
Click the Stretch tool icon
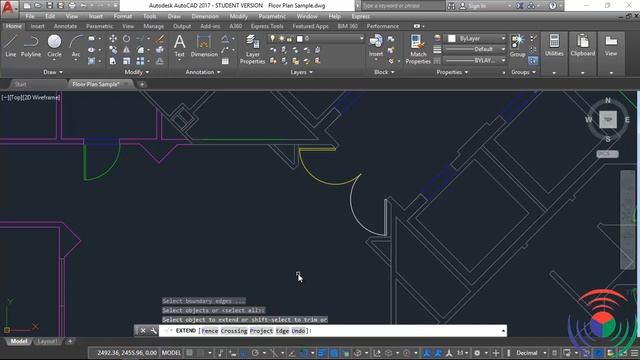(x=113, y=61)
